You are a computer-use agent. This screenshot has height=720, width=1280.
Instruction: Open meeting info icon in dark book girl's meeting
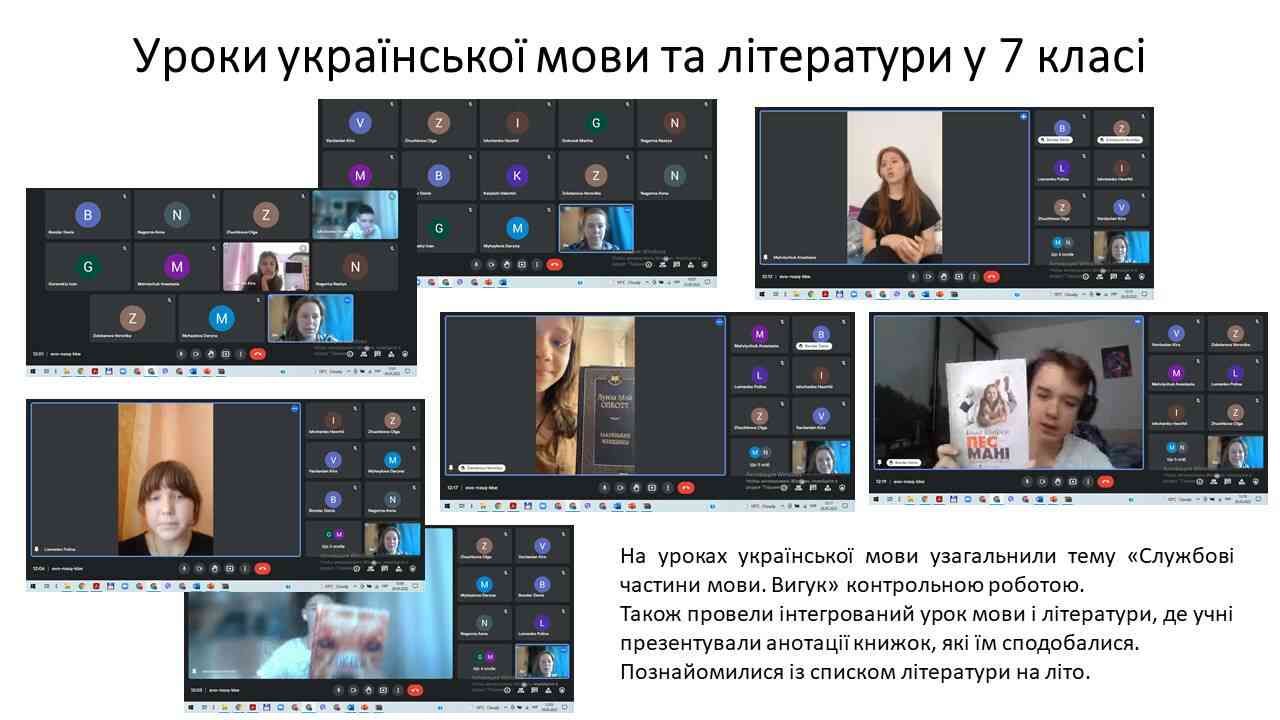pos(782,488)
